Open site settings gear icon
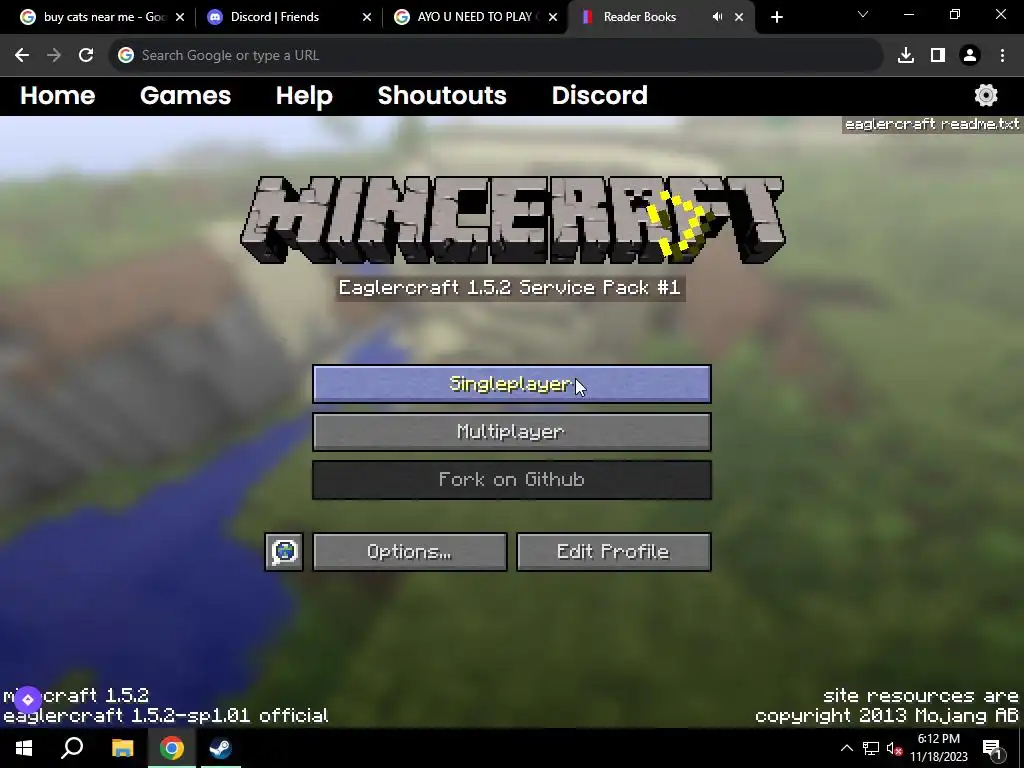This screenshot has height=768, width=1024. pos(985,95)
